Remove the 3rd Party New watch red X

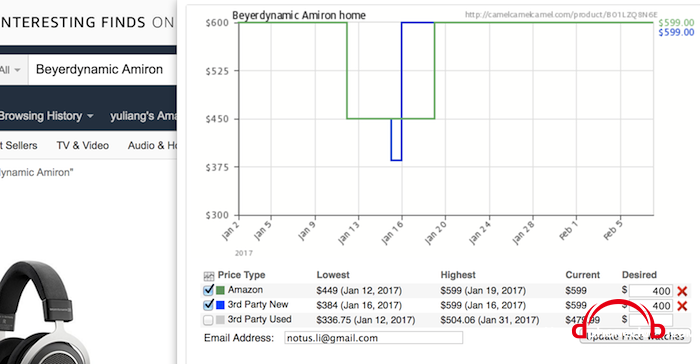tap(682, 306)
